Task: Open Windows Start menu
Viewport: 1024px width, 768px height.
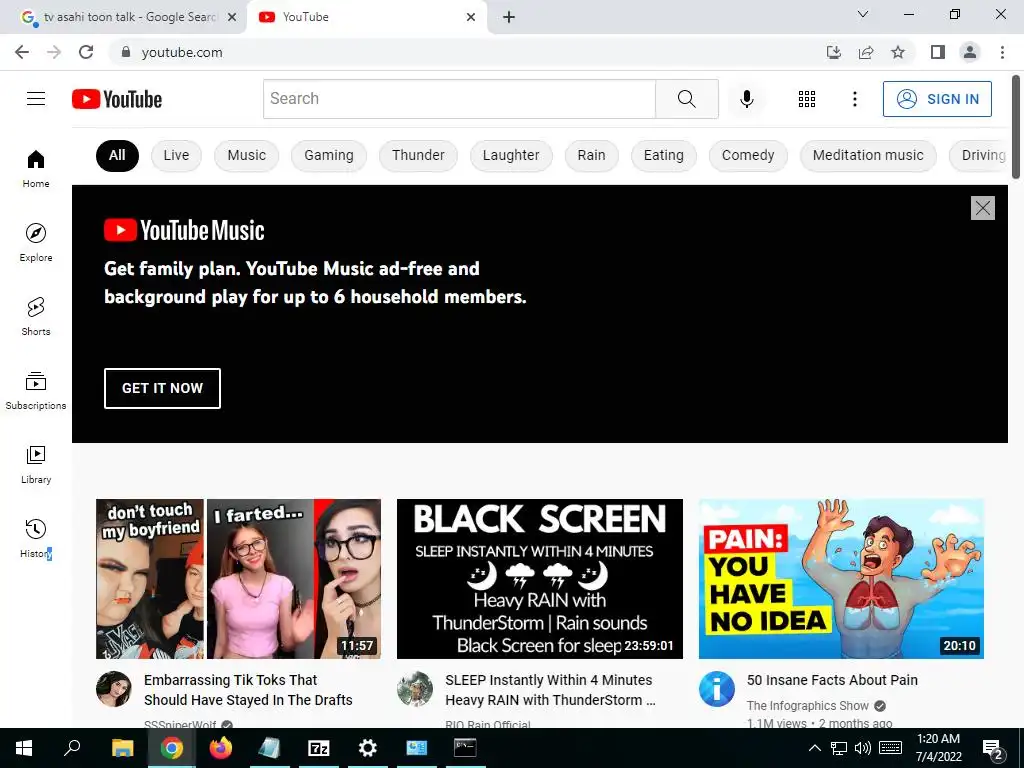Action: pyautogui.click(x=24, y=748)
